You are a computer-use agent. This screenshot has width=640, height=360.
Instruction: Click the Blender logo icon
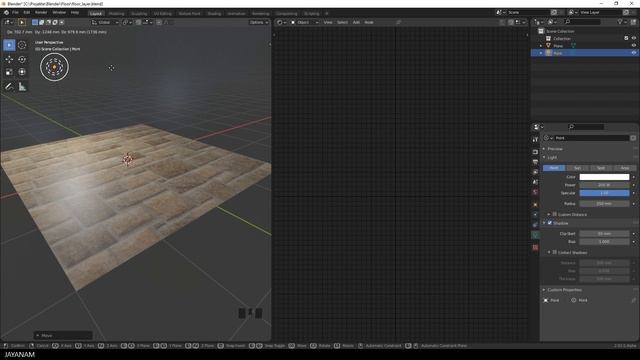pos(6,13)
